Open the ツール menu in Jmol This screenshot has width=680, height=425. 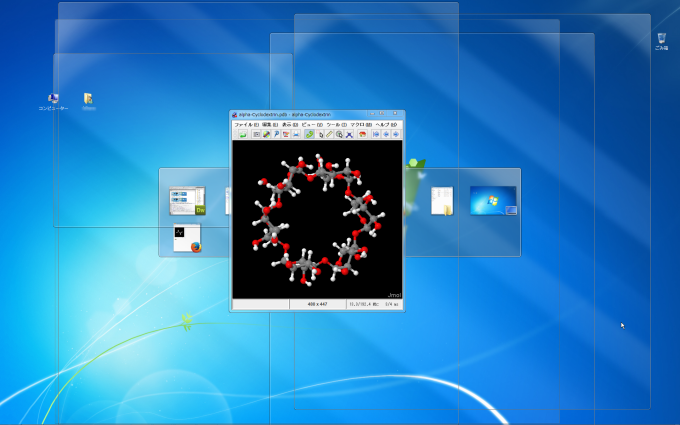click(x=337, y=125)
